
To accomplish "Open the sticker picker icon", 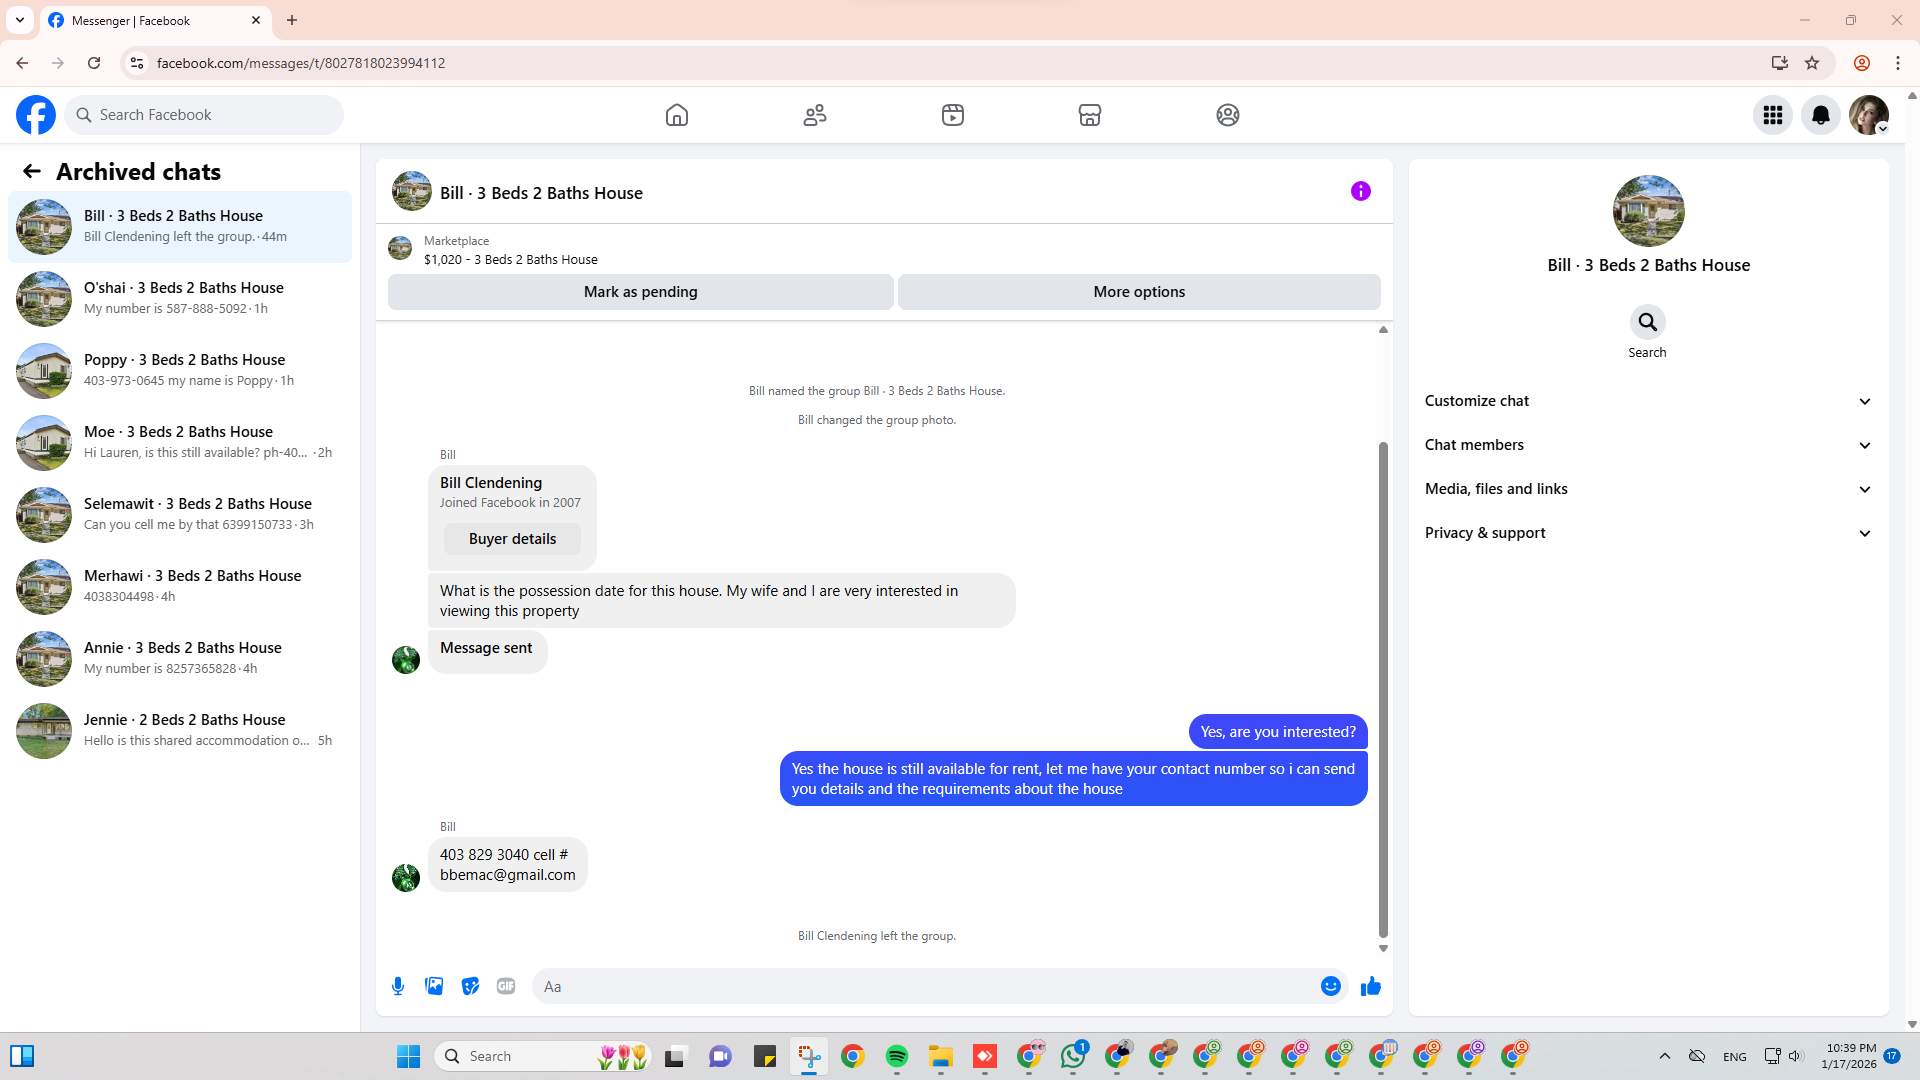I will 470,986.
